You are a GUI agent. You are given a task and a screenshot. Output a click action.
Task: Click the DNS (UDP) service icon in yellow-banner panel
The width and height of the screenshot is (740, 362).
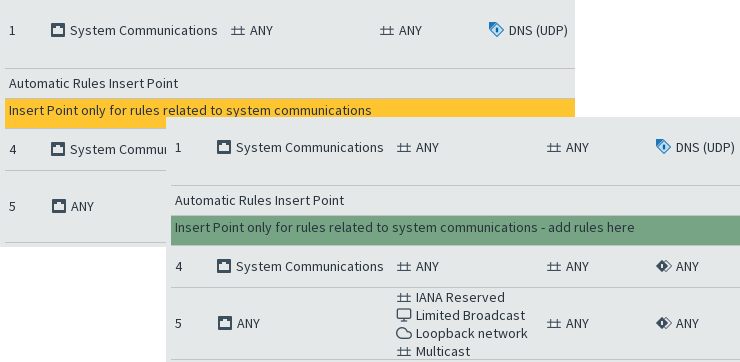point(496,30)
